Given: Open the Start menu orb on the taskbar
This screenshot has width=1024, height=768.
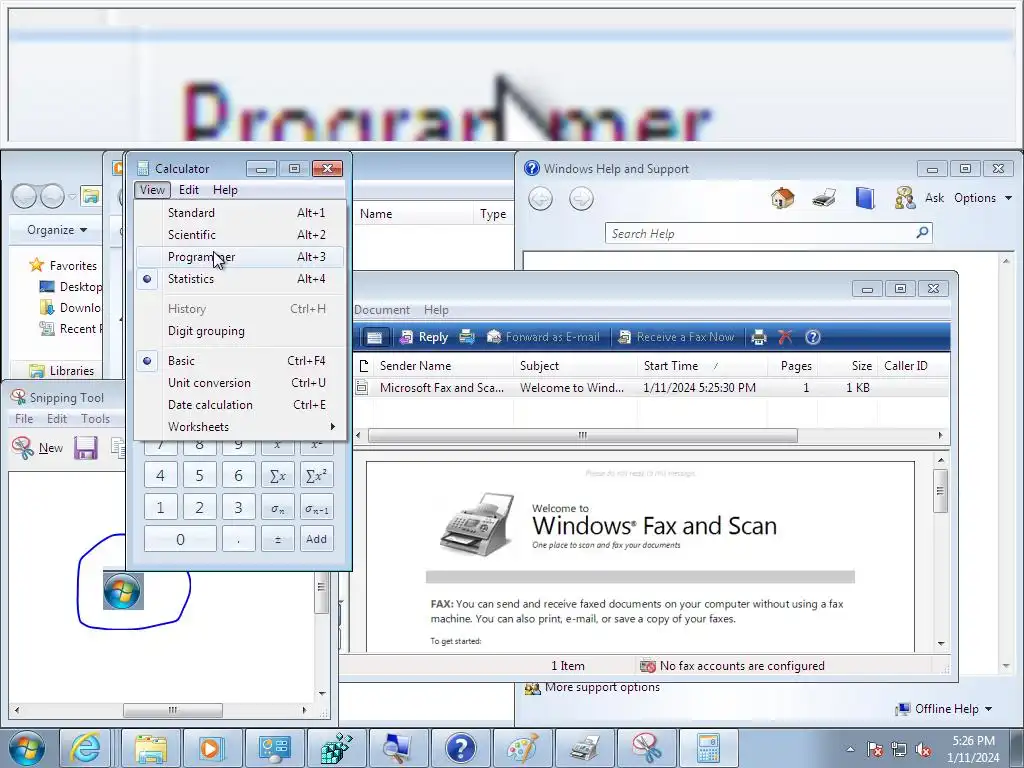Looking at the screenshot, I should coord(27,748).
